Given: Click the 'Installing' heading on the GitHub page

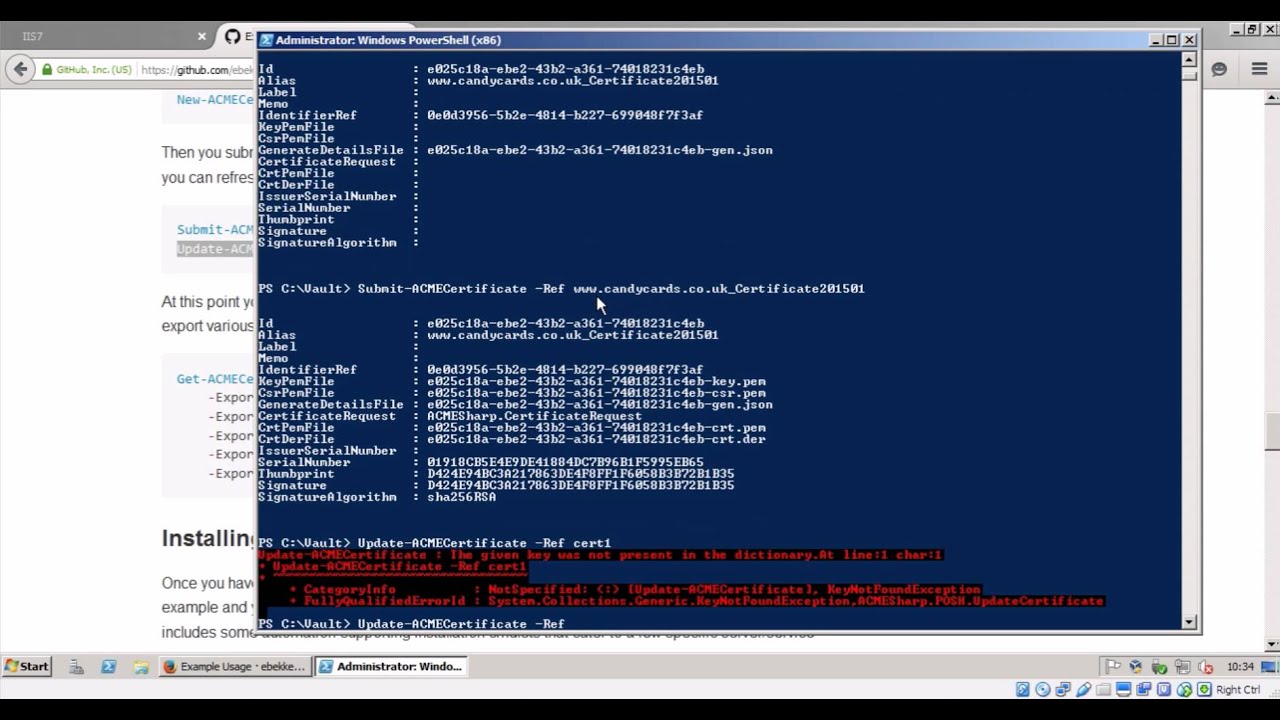Looking at the screenshot, I should [208, 539].
